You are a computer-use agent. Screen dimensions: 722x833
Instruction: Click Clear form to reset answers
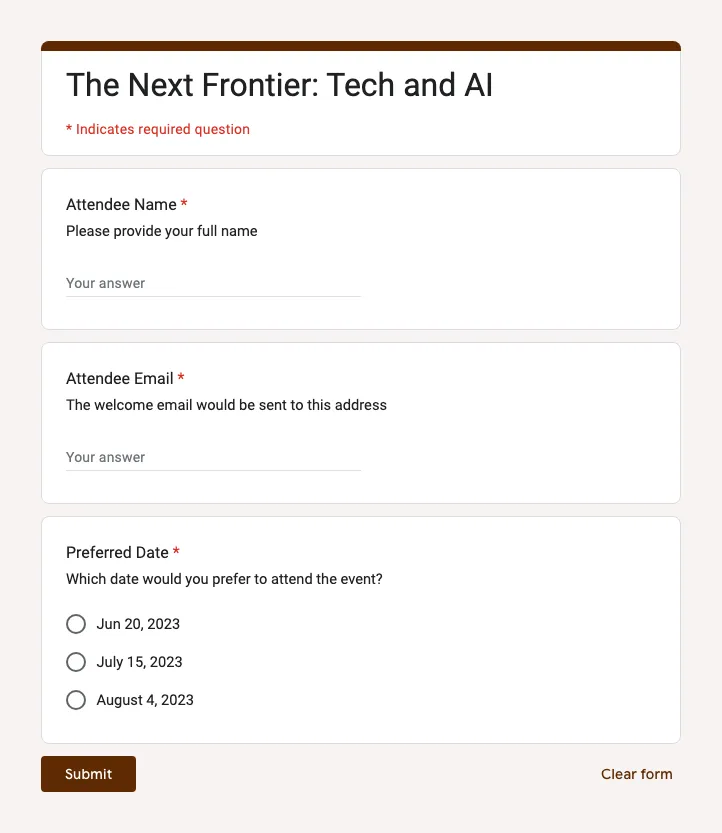636,774
